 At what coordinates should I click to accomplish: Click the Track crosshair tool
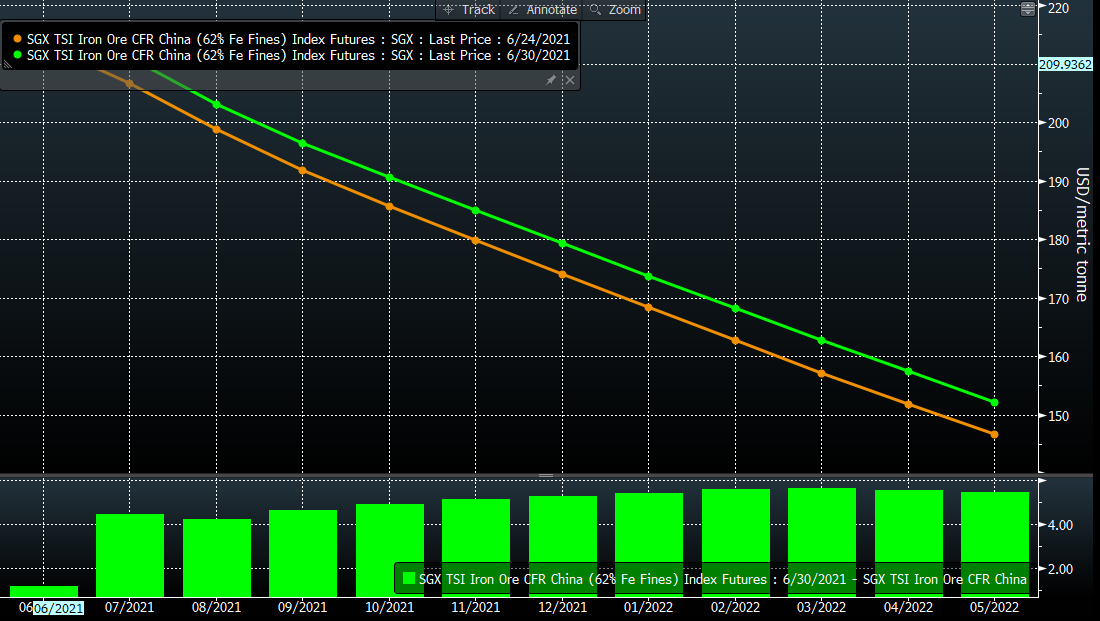[469, 9]
